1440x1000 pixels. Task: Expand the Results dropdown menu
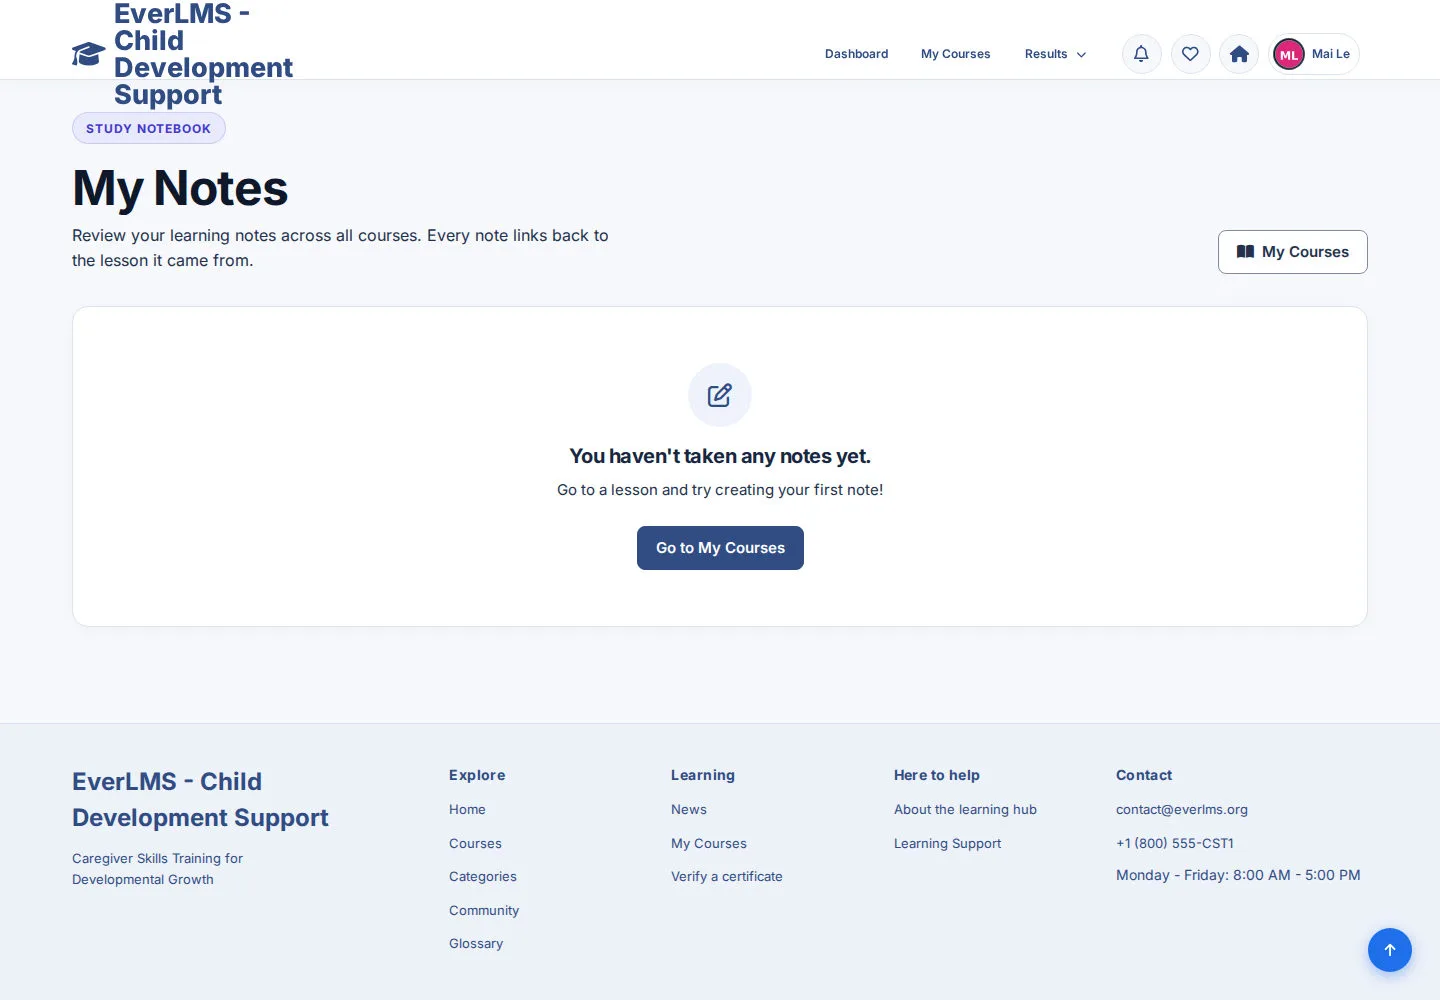coord(1055,54)
